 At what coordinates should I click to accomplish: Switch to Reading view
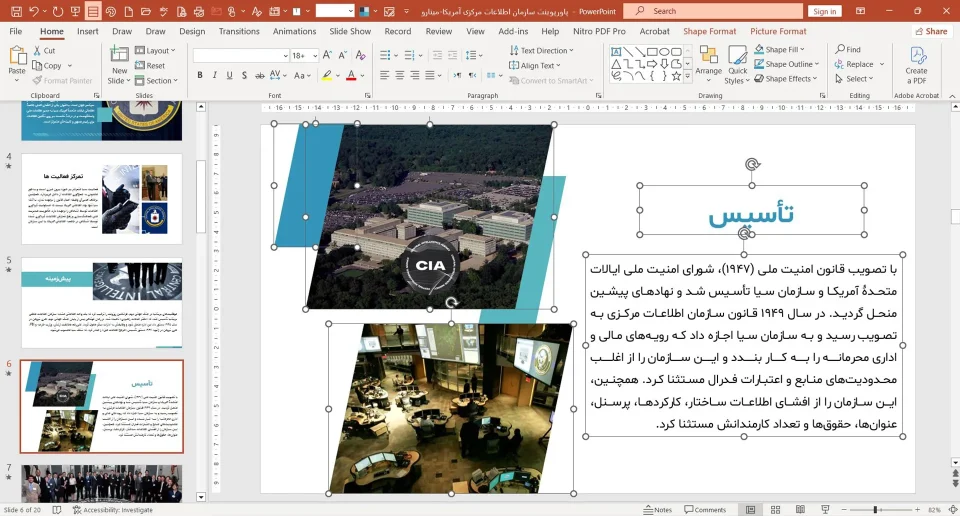(800, 509)
